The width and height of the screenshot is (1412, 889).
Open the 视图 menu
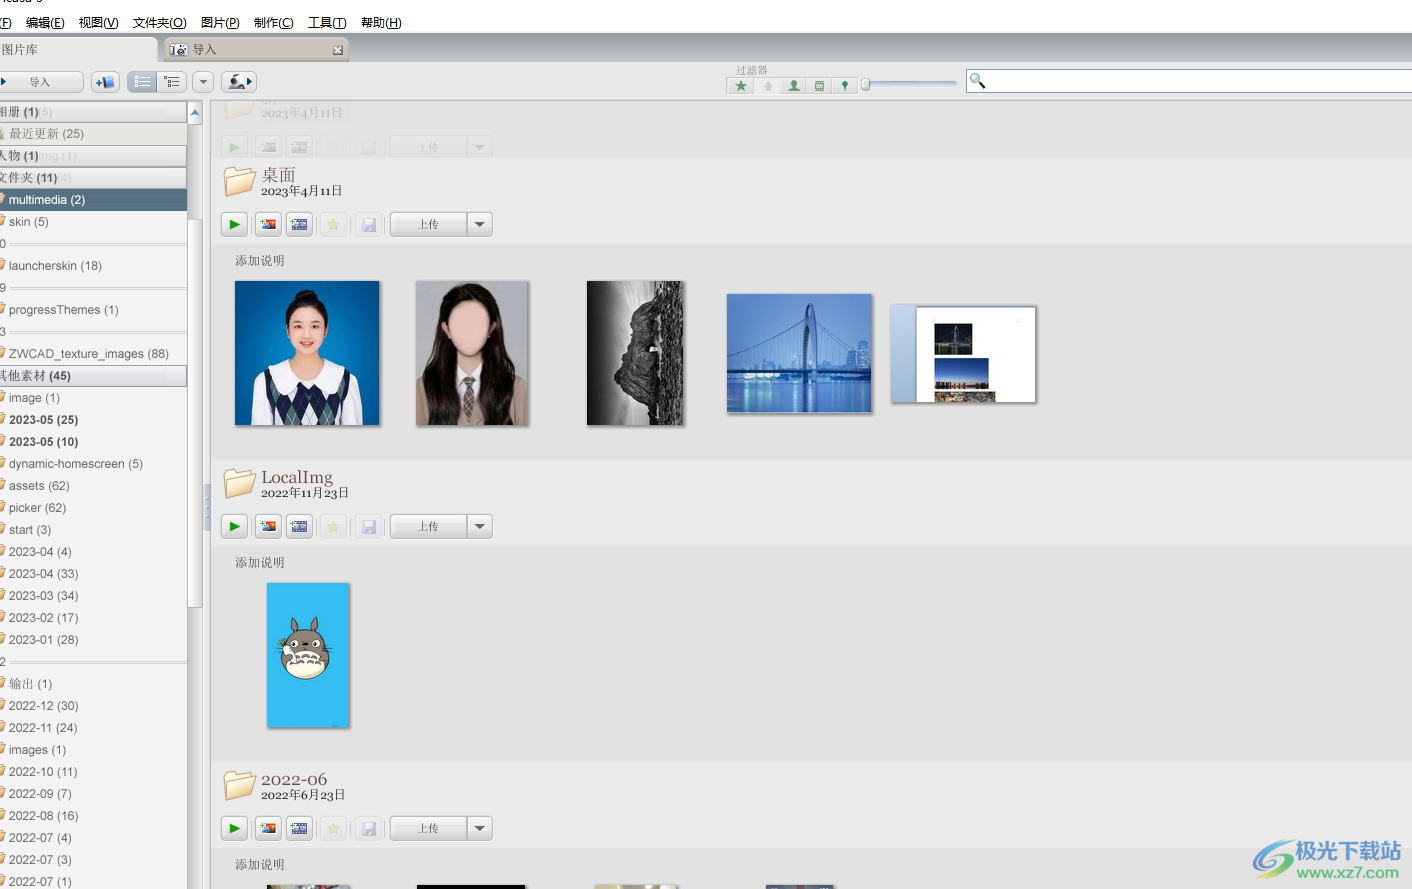pos(98,22)
